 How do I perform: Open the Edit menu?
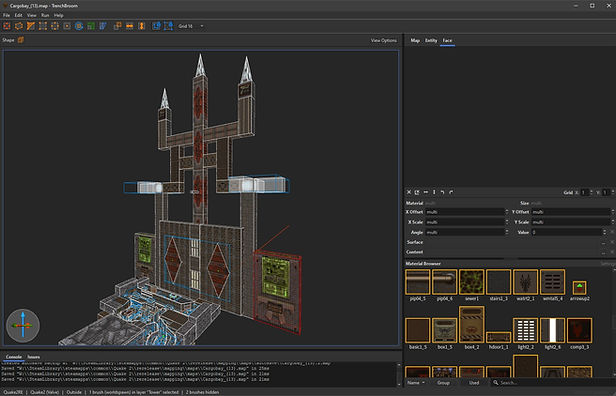[x=18, y=15]
